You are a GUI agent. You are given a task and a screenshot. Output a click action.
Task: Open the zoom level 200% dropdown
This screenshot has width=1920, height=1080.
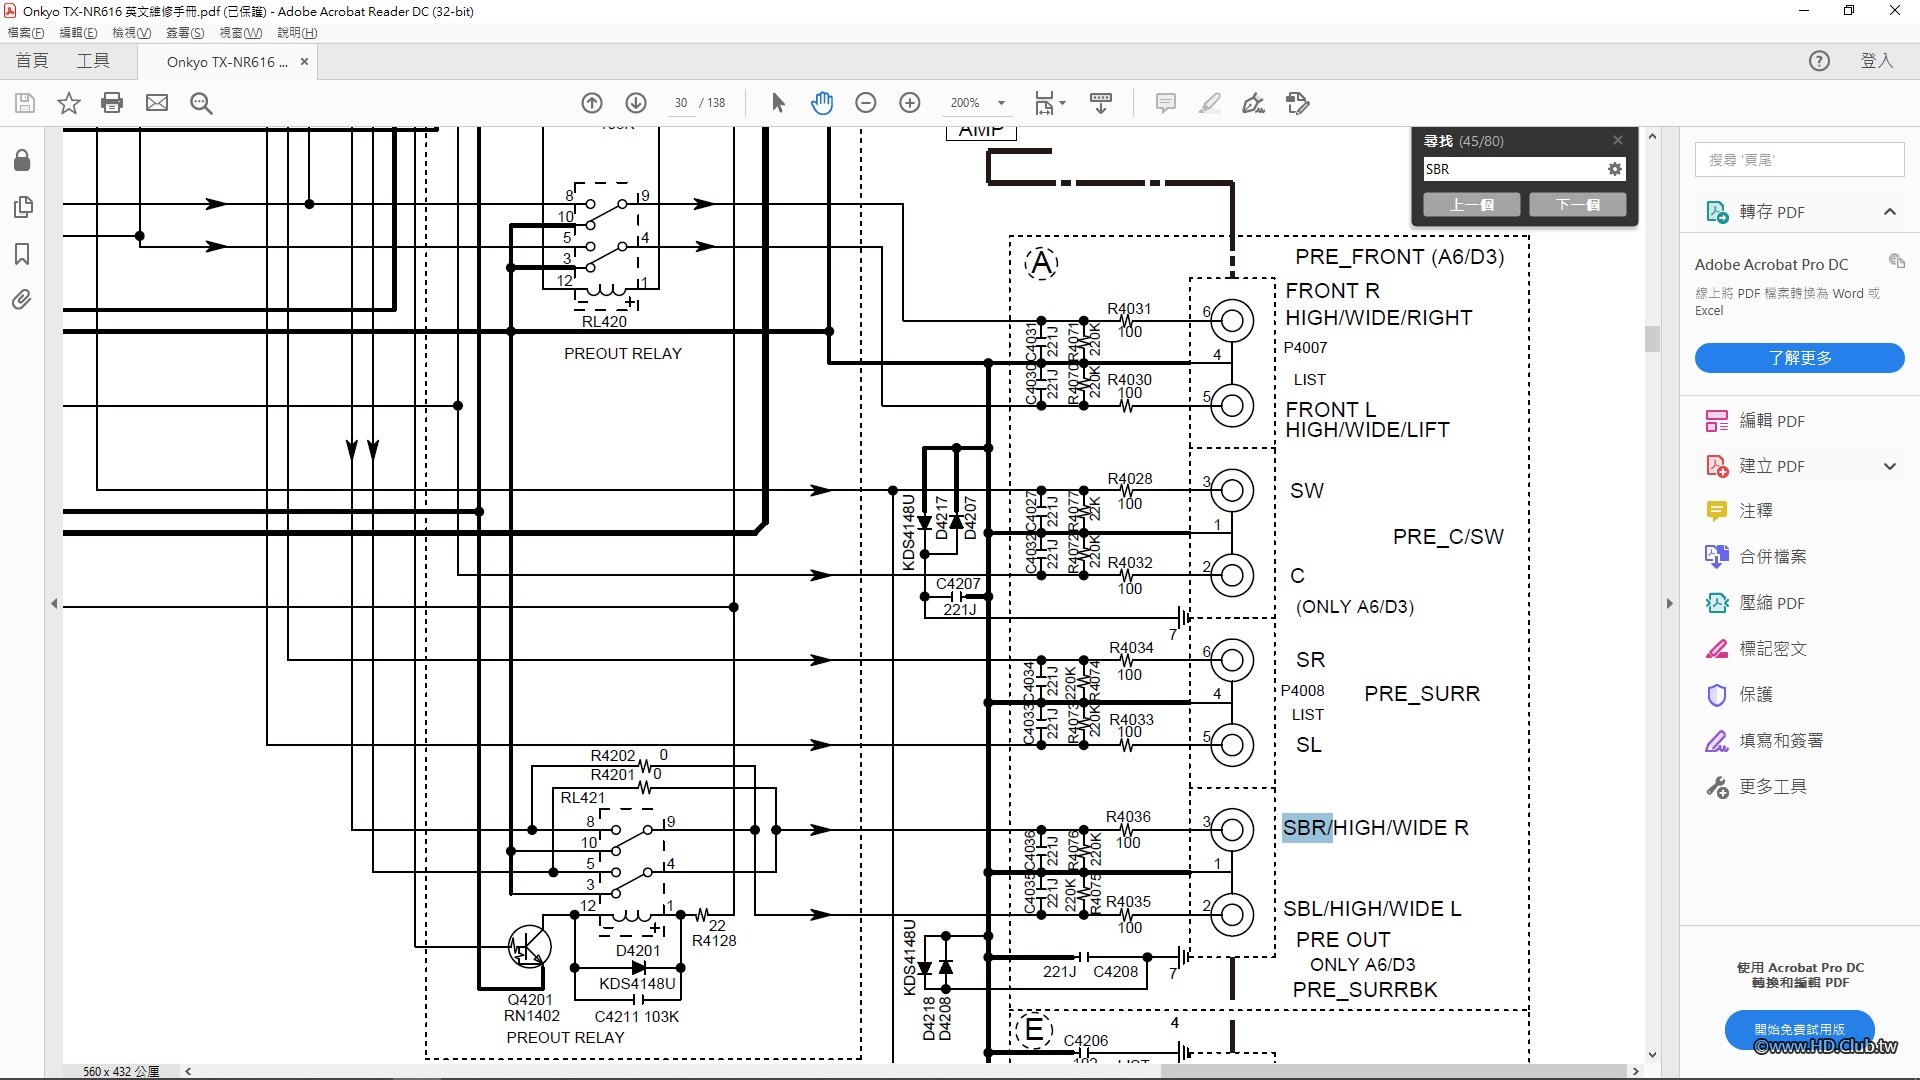tap(1001, 103)
